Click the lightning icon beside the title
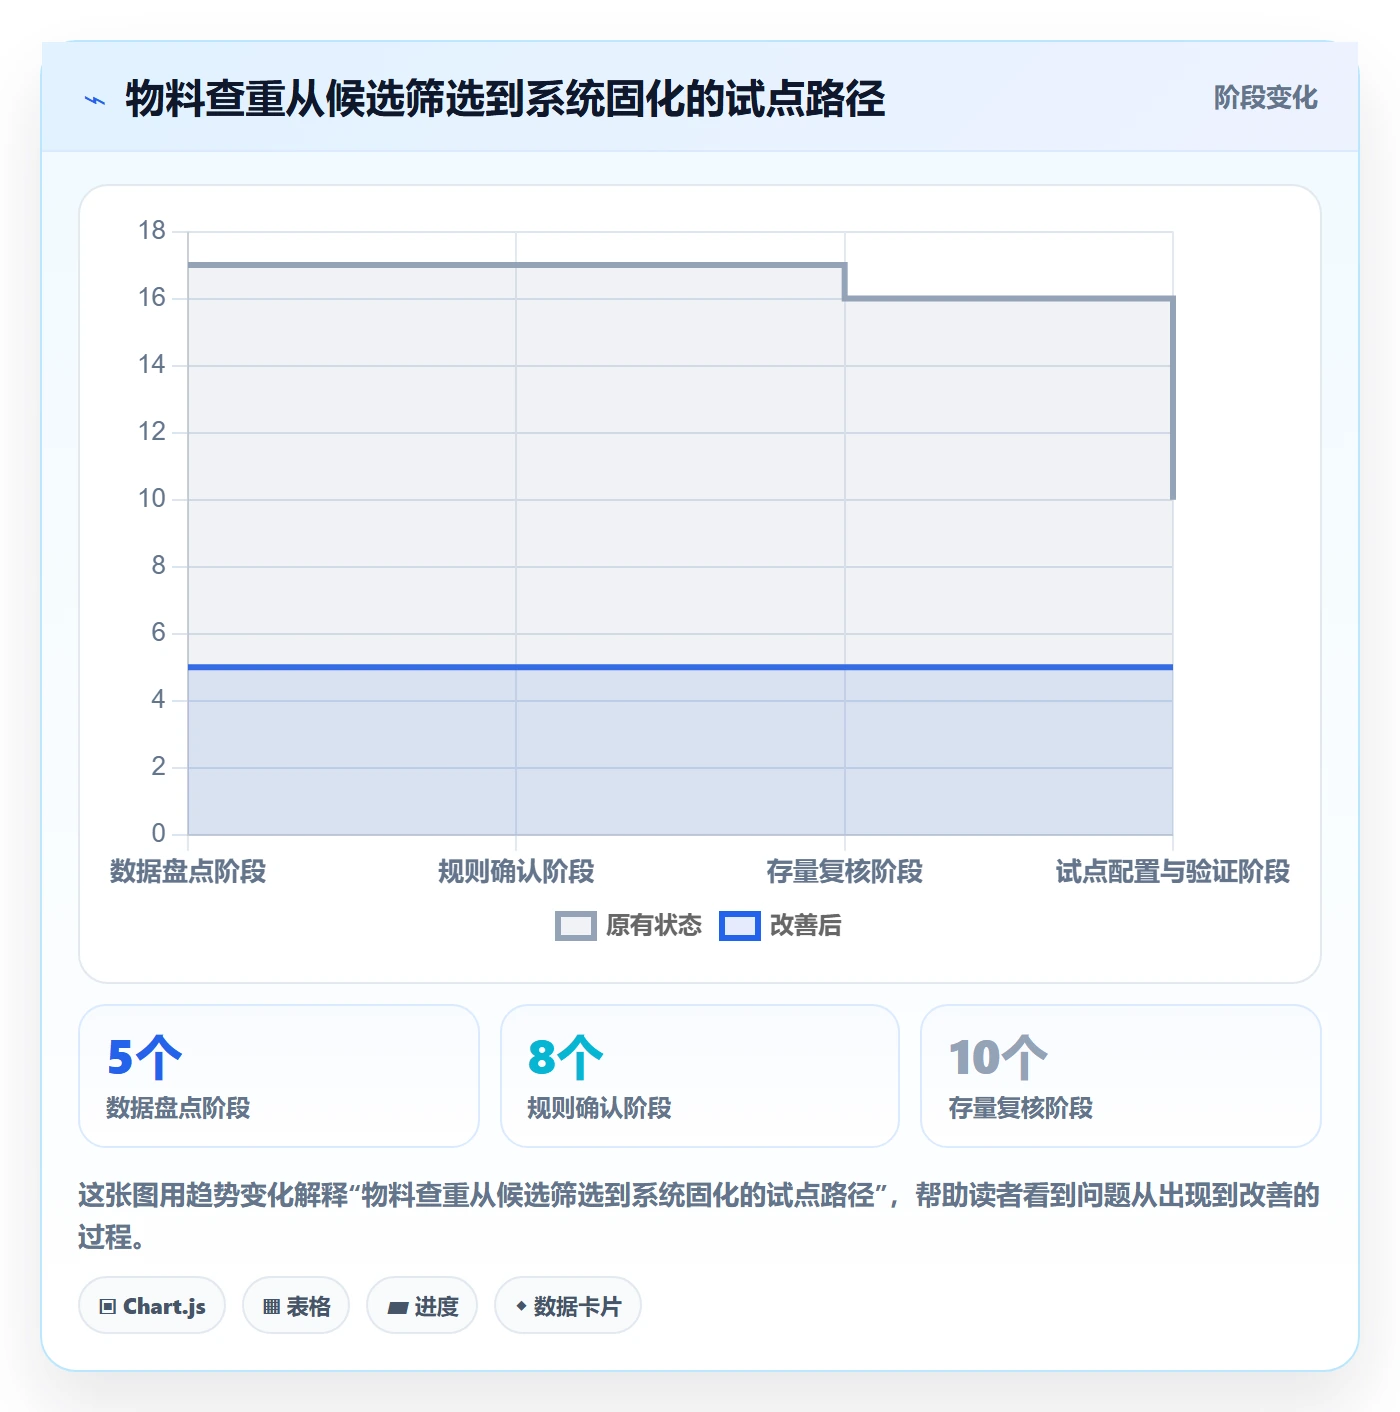This screenshot has width=1400, height=1412. [x=95, y=100]
